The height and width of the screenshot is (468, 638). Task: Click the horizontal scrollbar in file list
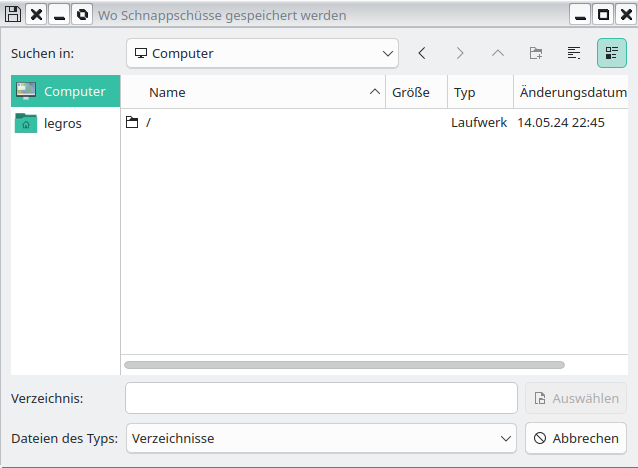(x=344, y=365)
